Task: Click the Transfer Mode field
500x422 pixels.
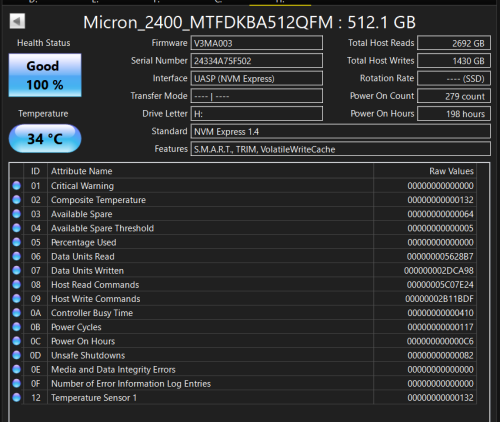Action: tap(257, 96)
